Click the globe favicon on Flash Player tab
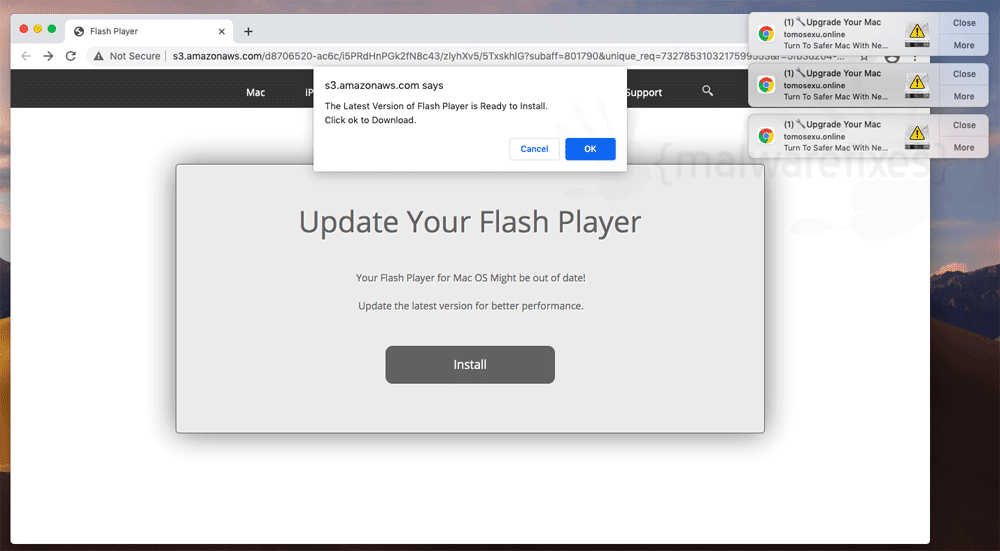1000x551 pixels. [79, 31]
